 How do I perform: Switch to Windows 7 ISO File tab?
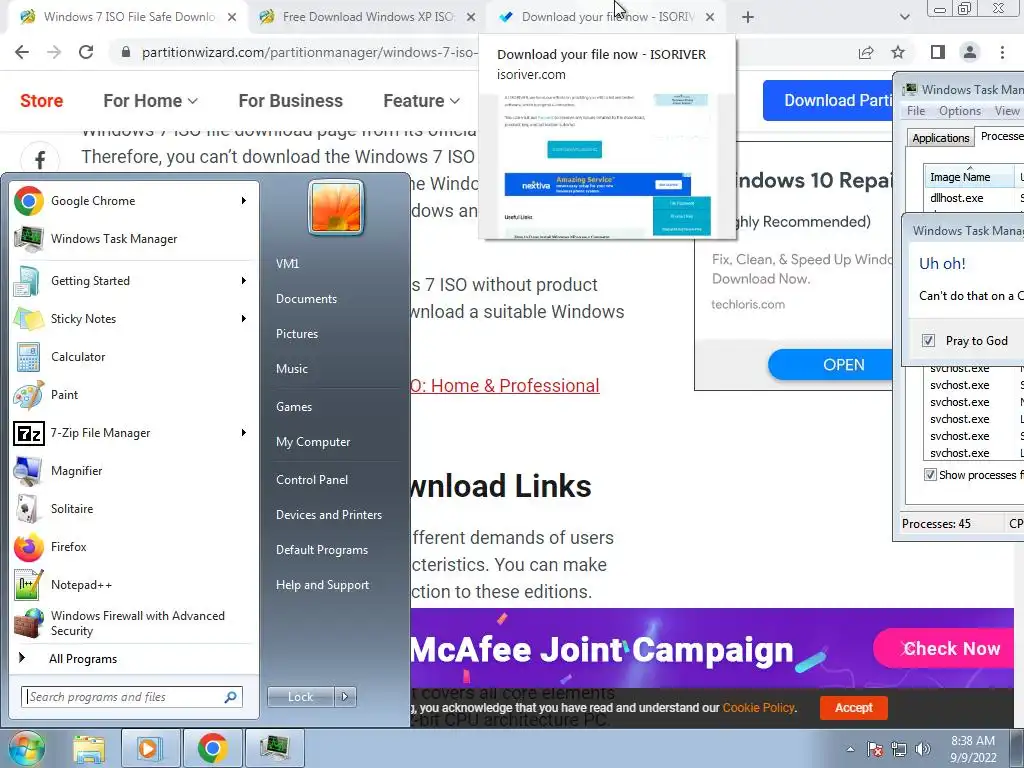(x=129, y=17)
